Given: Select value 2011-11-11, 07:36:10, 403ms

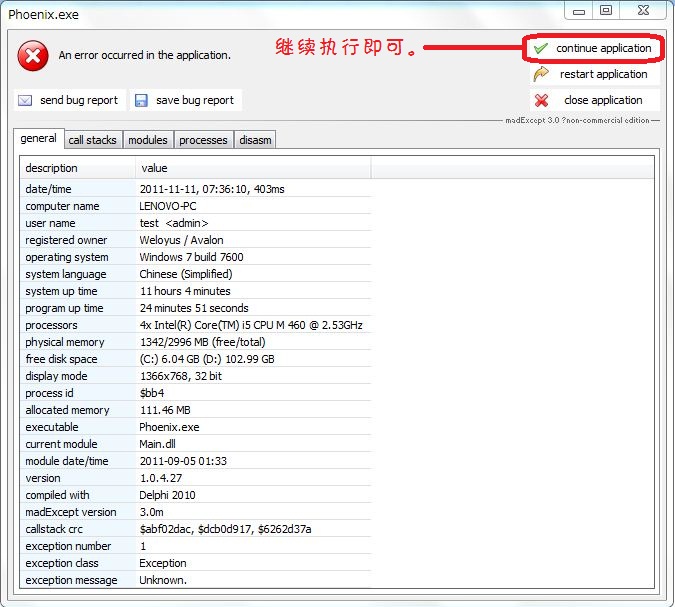Looking at the screenshot, I should 212,189.
